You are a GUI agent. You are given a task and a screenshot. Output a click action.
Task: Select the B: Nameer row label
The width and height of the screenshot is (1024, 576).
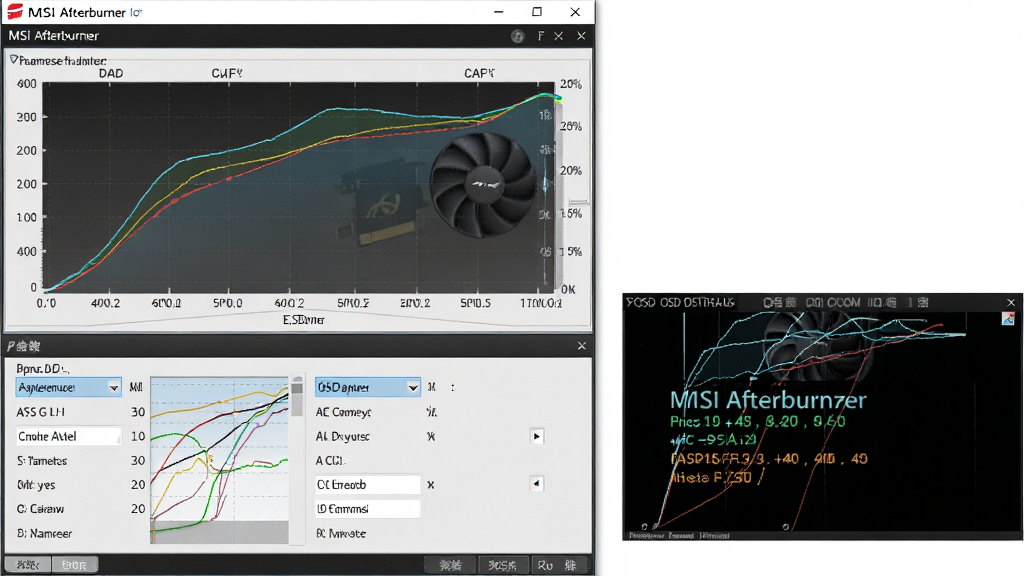click(44, 534)
